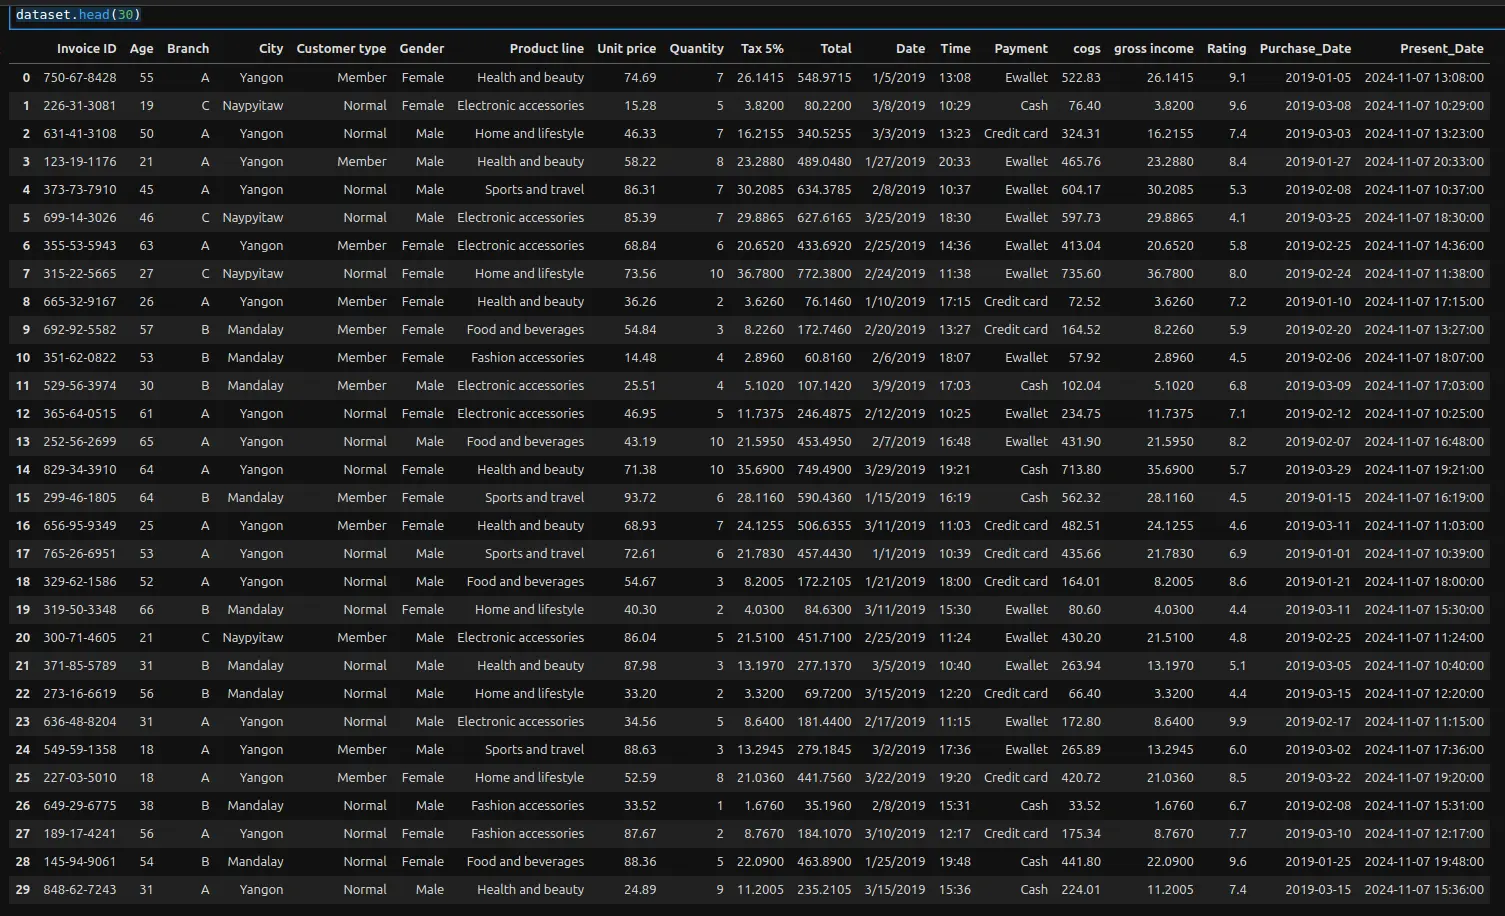Click gross income 13.2945
1505x916 pixels.
[x=1170, y=749]
